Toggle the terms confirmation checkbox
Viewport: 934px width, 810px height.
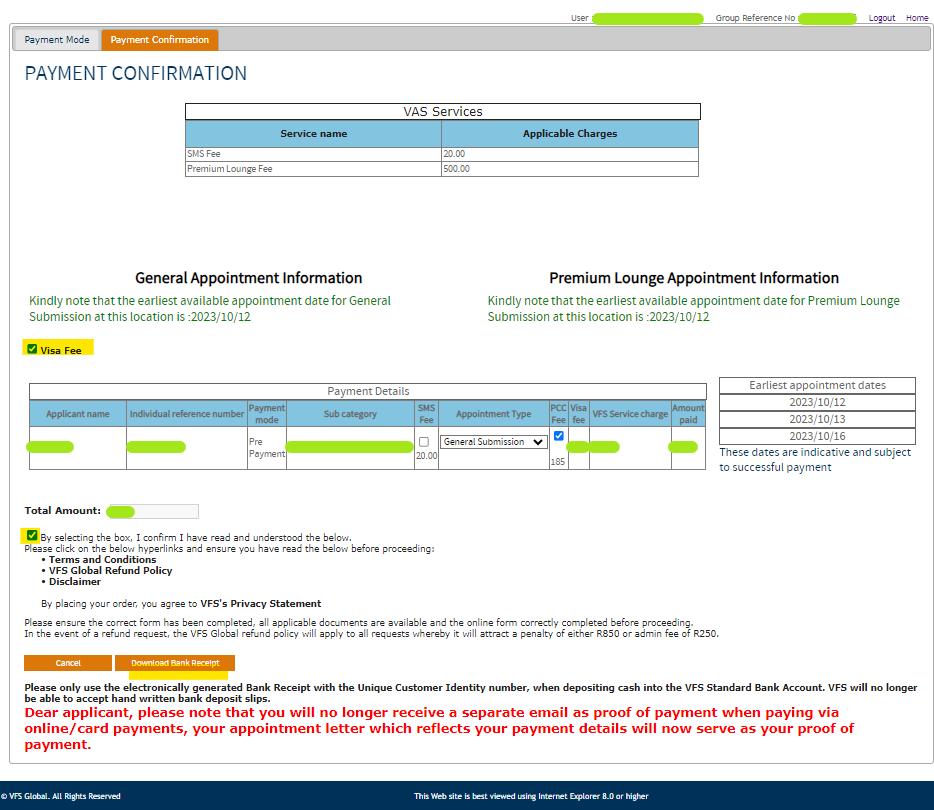click(x=32, y=535)
